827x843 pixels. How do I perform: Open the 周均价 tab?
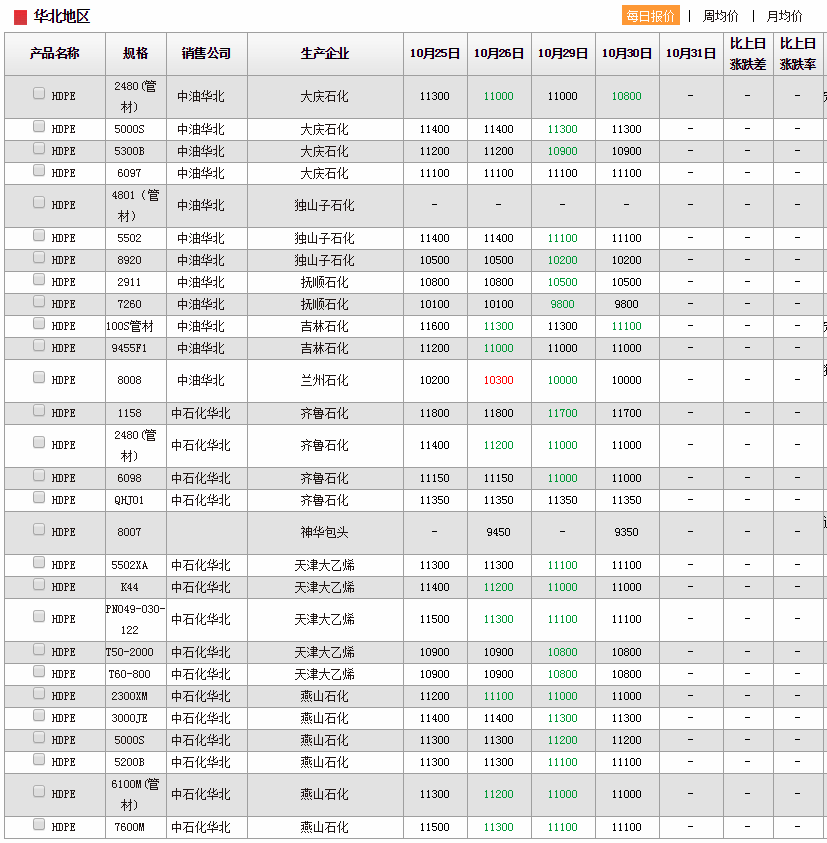coord(721,16)
